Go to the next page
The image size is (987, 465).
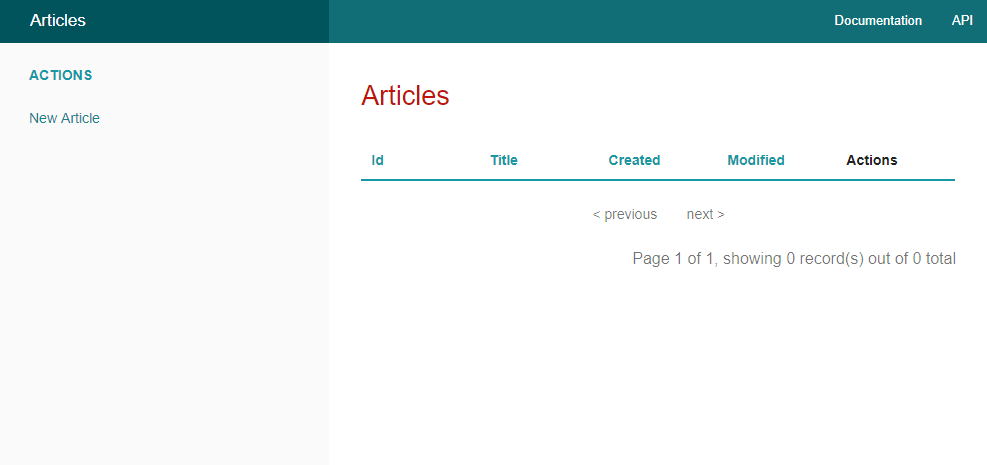tap(705, 214)
